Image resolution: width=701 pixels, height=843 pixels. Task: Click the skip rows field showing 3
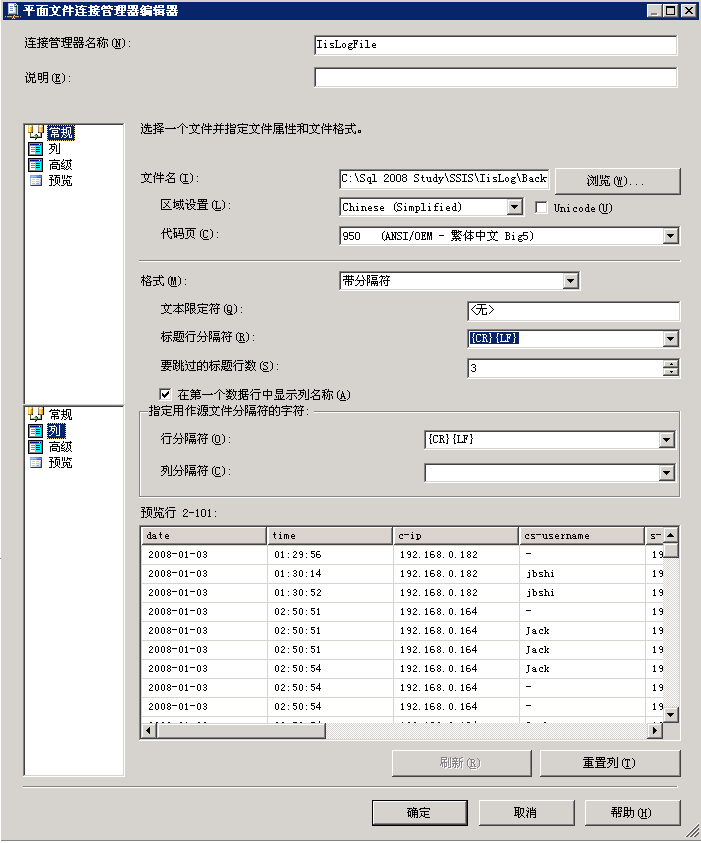(x=566, y=368)
